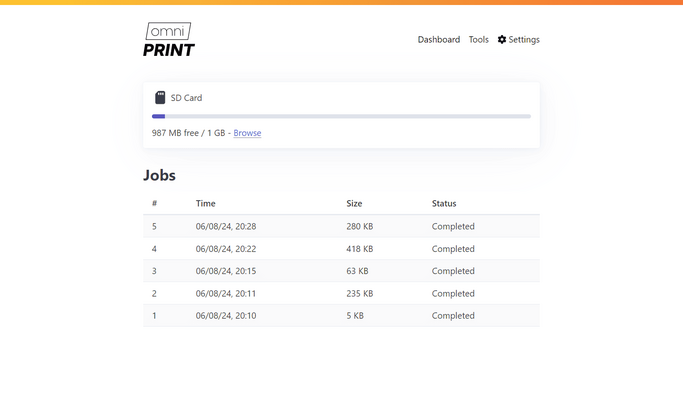
Task: Browse the SD card files
Action: click(247, 133)
